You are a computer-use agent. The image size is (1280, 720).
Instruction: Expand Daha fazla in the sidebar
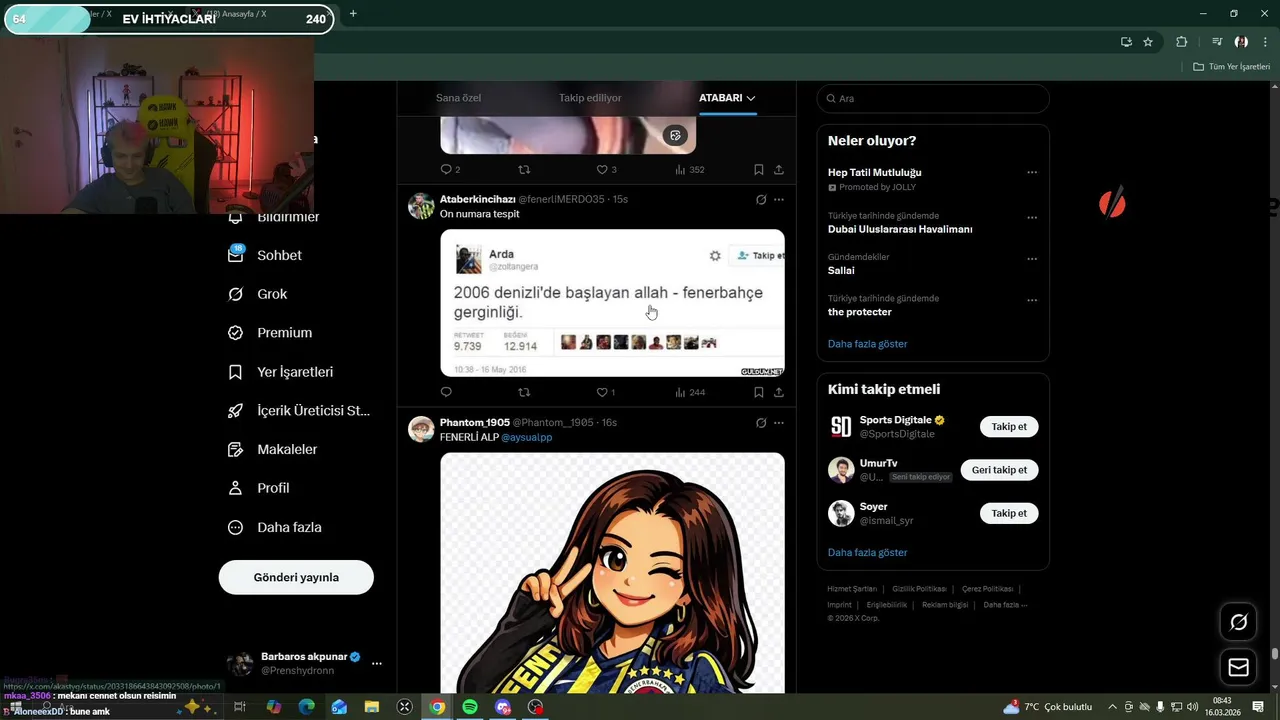click(x=274, y=527)
